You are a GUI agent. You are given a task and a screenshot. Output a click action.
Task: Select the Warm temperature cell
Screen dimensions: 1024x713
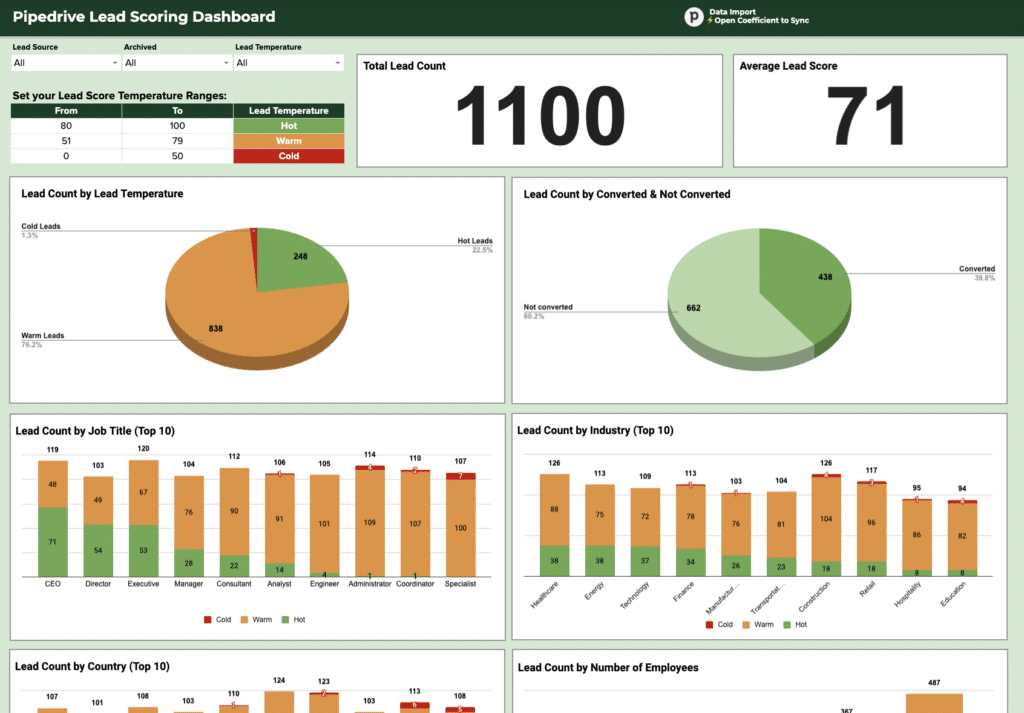[x=289, y=141]
